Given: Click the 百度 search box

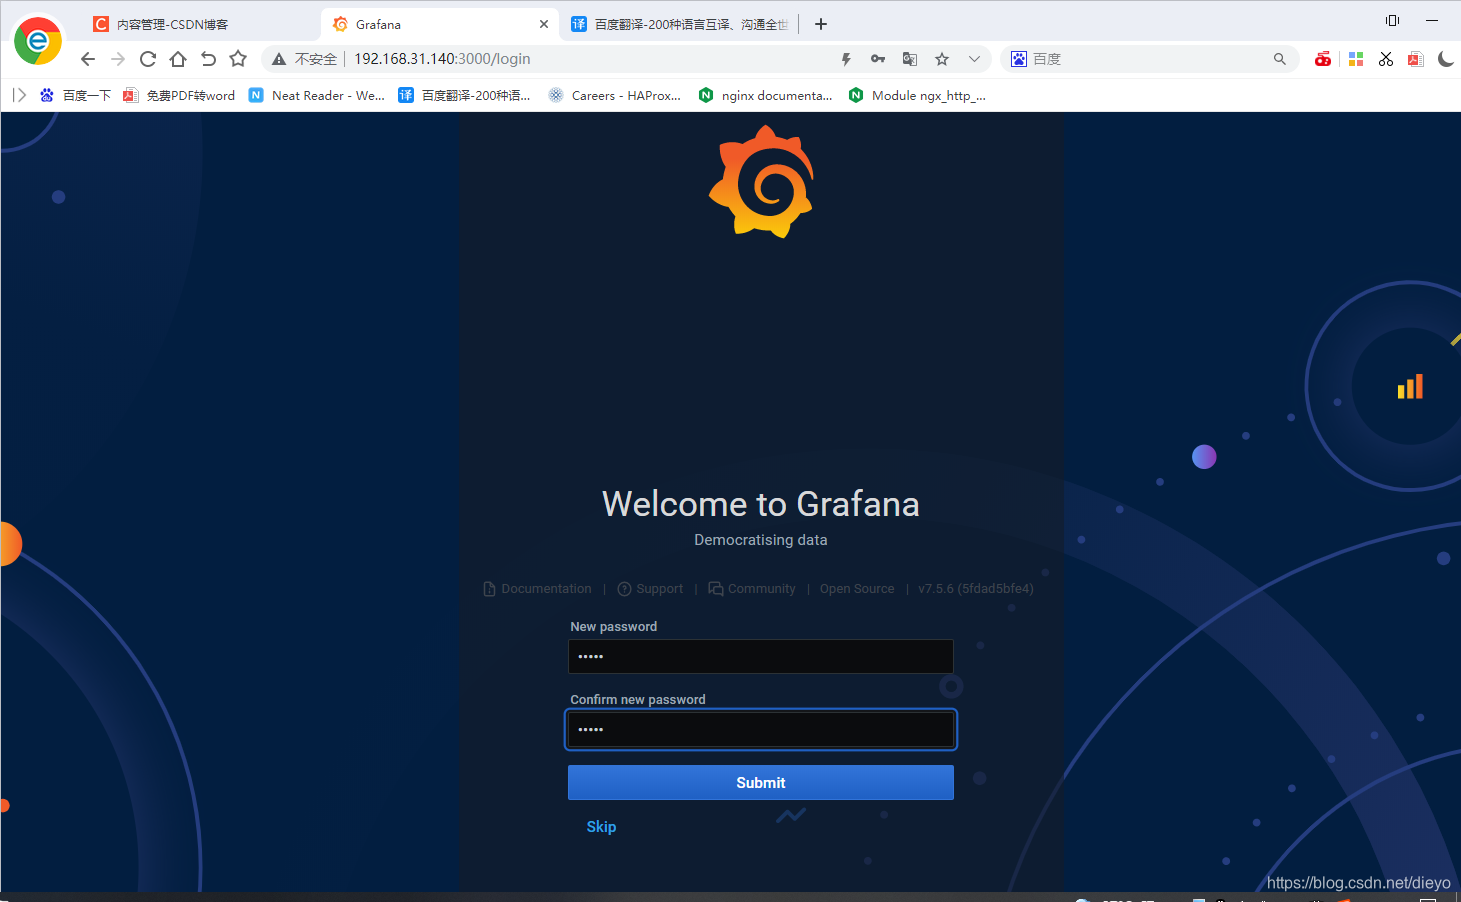Looking at the screenshot, I should coord(1150,59).
